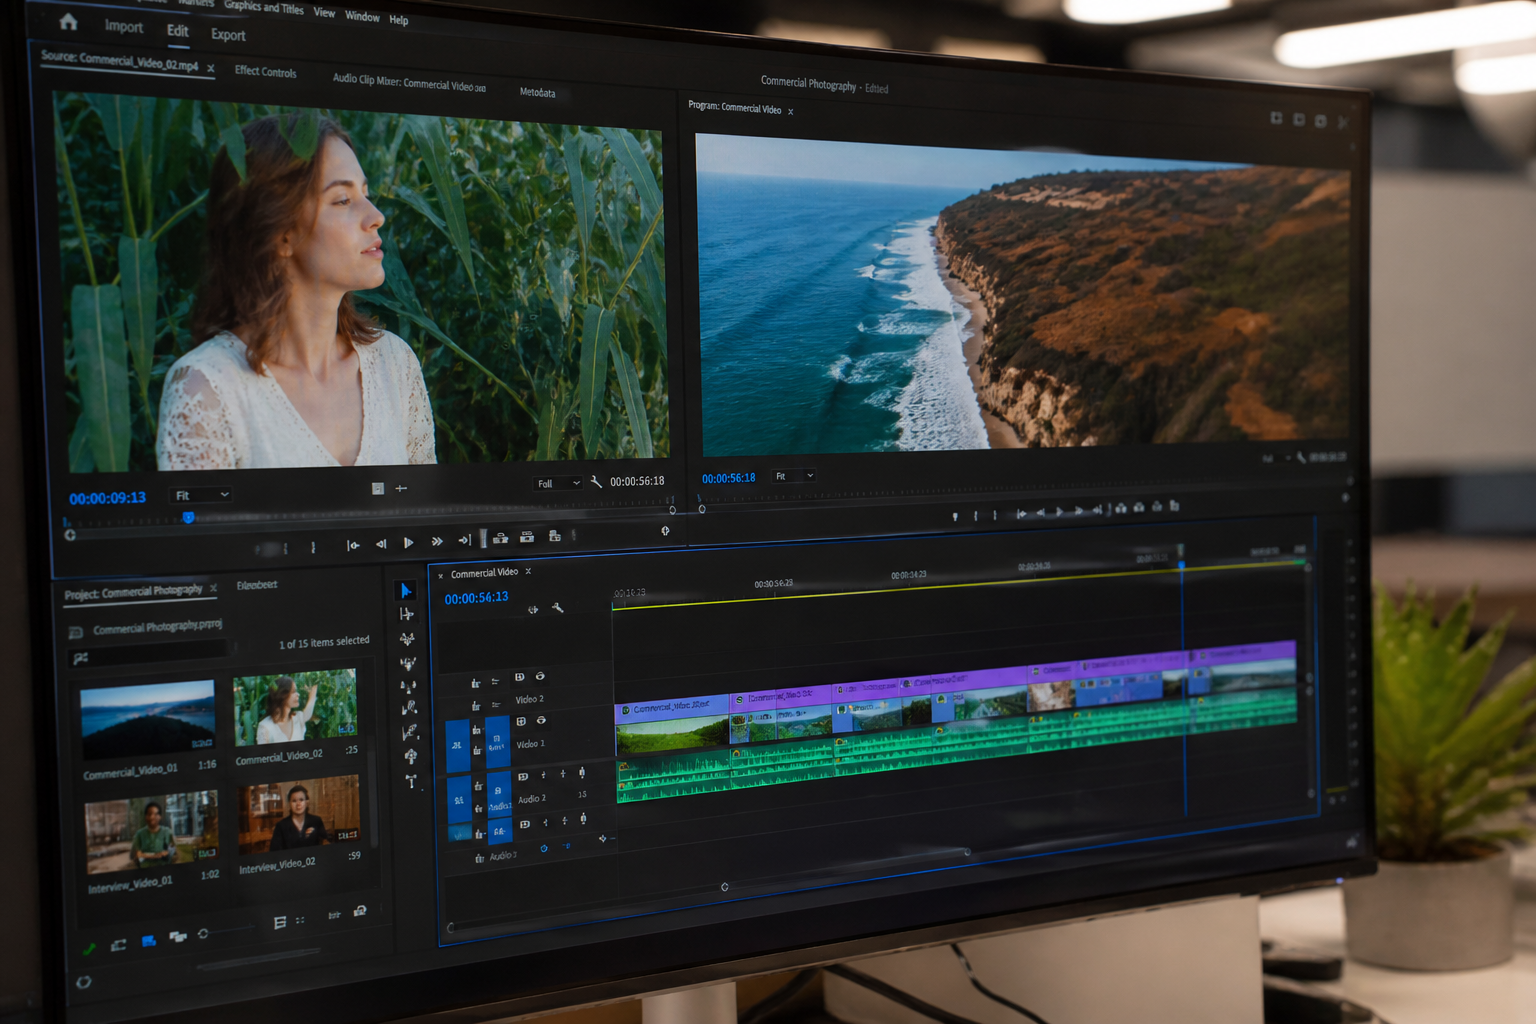Open the Metadata panel tab
This screenshot has width=1536, height=1024.
tap(537, 93)
